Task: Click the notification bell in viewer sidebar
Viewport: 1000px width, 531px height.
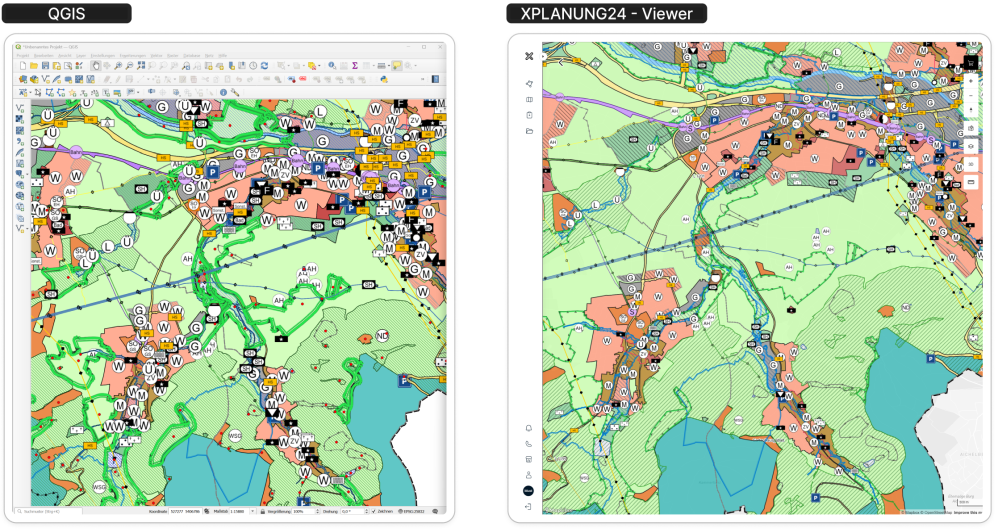Action: coord(529,428)
